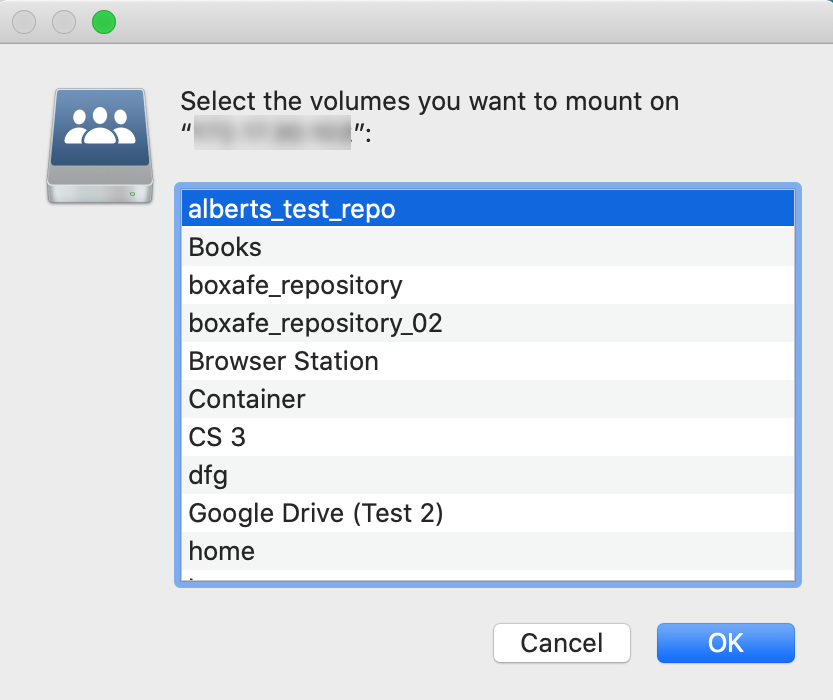Screen dimensions: 833x700
Task: Pick the home volume
Action: point(222,551)
